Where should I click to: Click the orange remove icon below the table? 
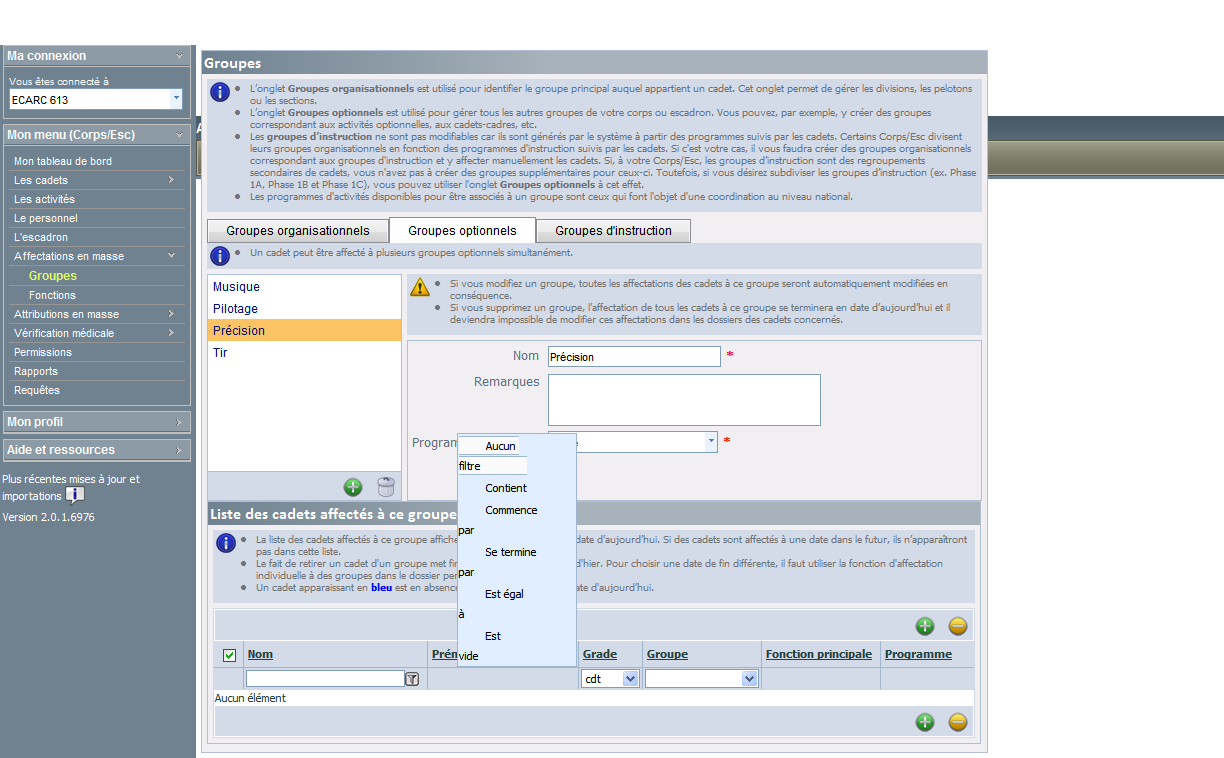pyautogui.click(x=958, y=722)
